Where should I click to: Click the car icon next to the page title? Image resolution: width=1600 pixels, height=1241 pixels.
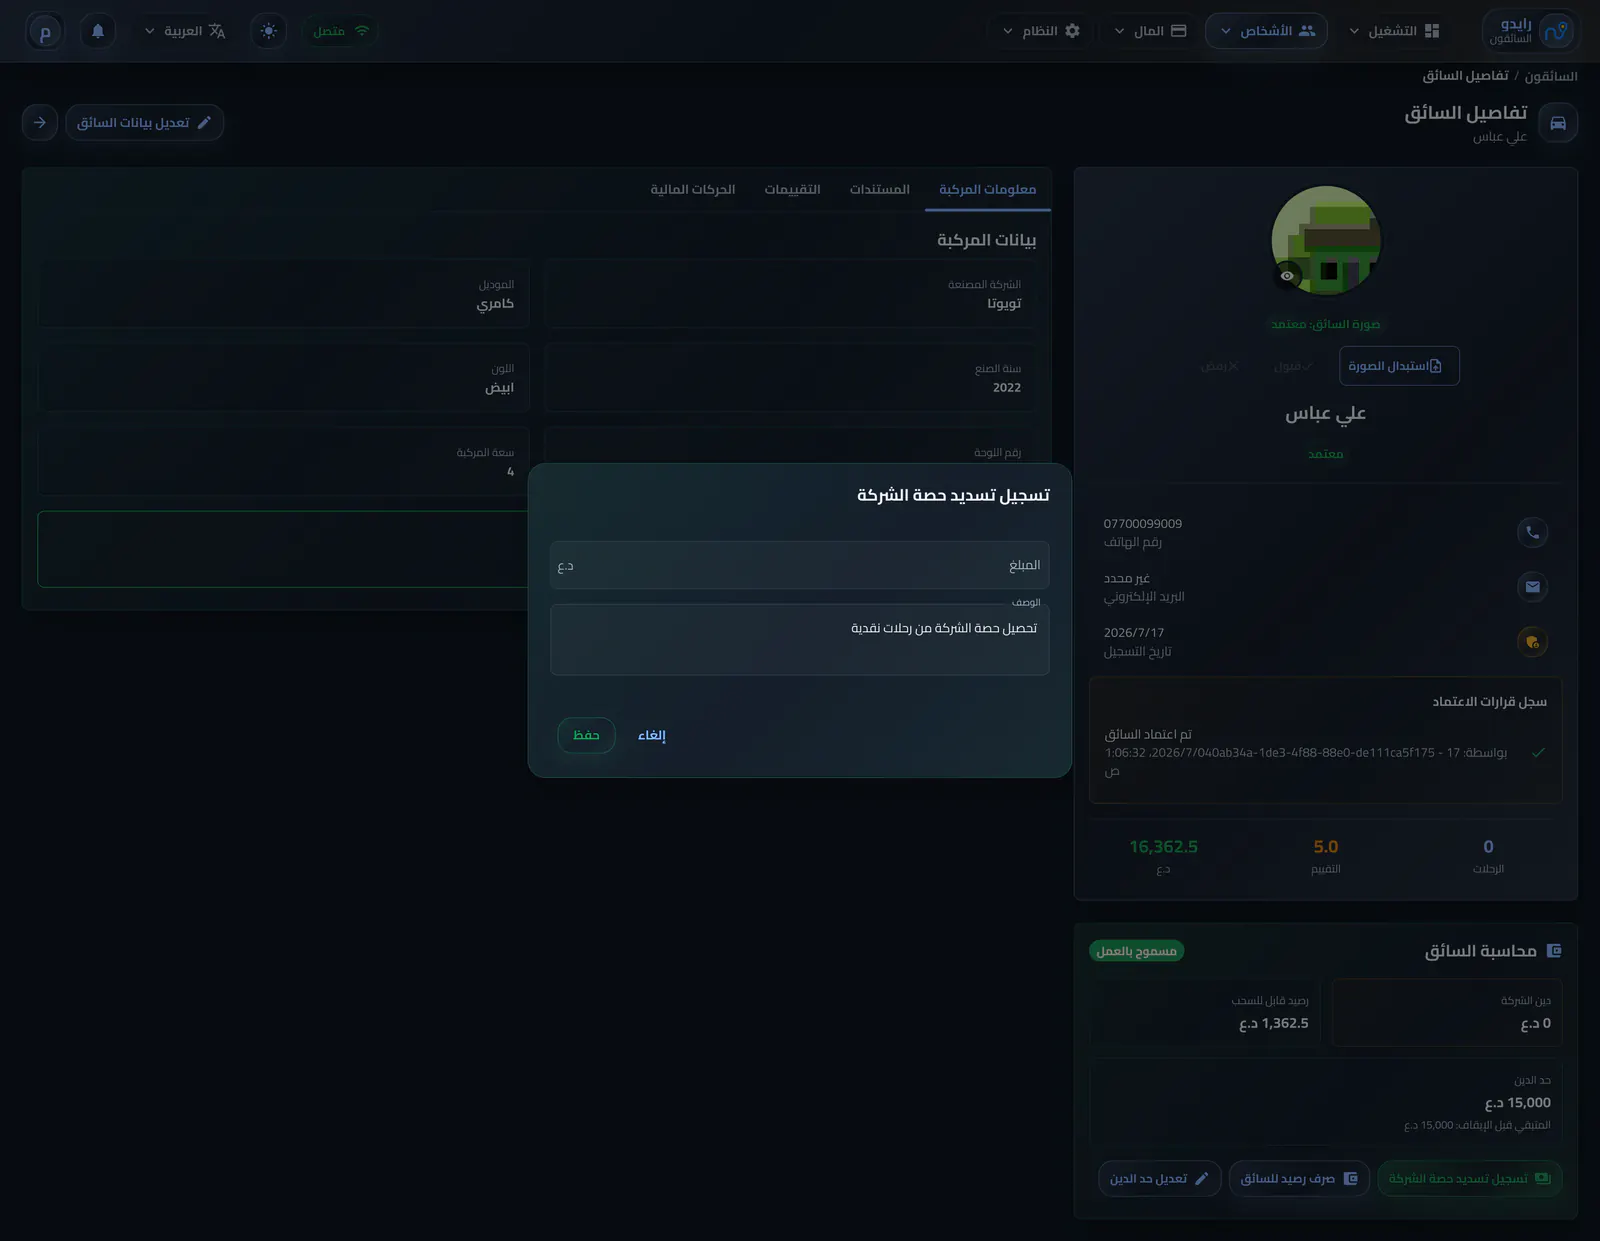(1557, 123)
